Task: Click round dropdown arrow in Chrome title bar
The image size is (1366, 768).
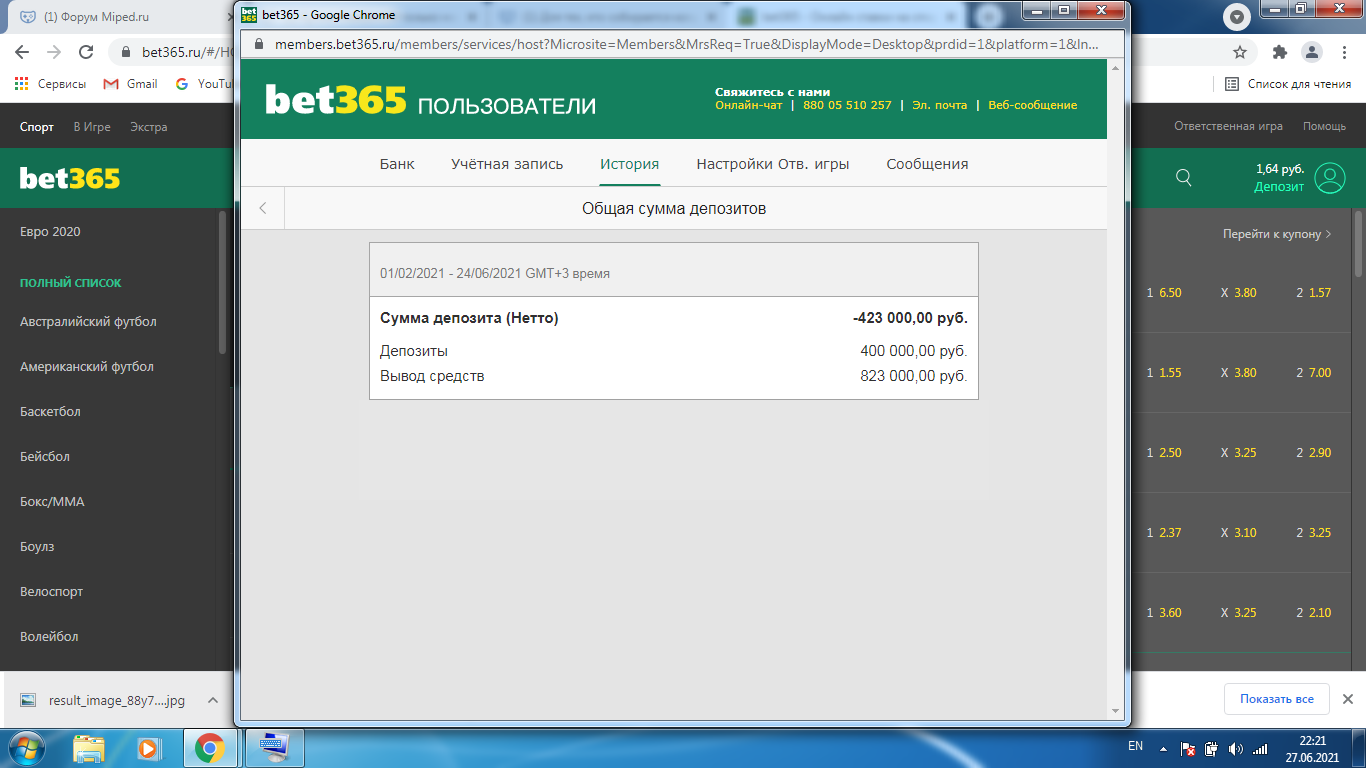Action: 1238,17
